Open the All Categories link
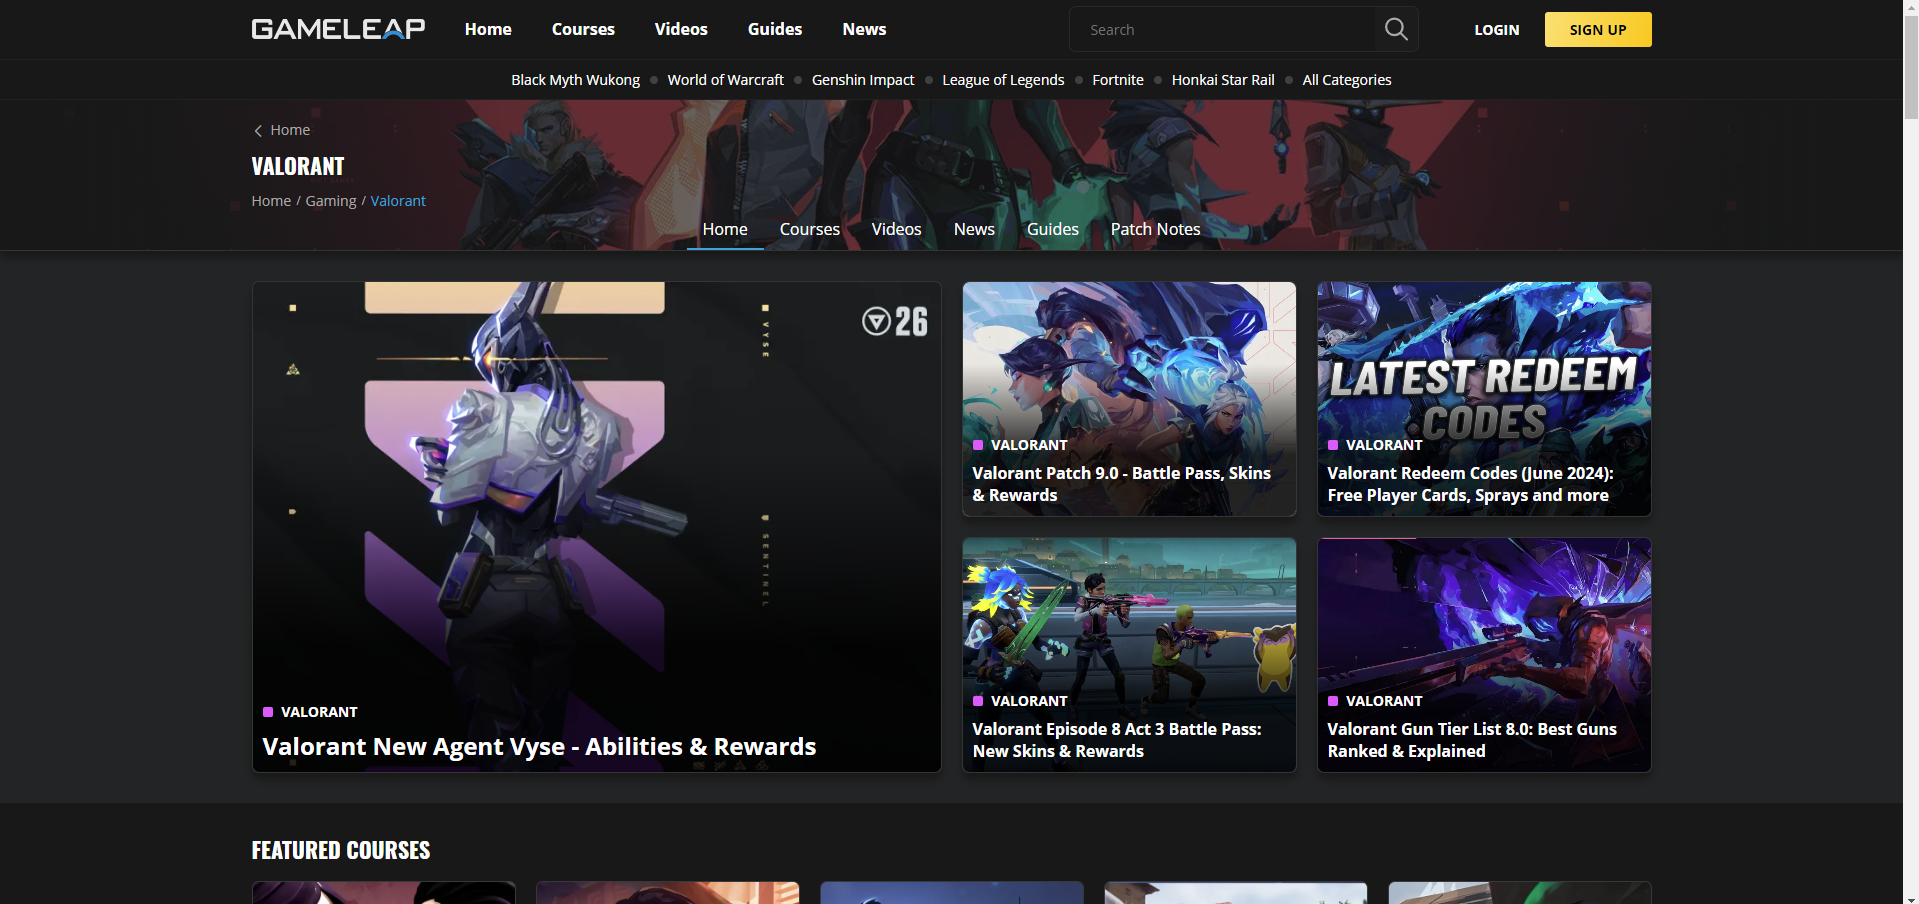 1346,80
